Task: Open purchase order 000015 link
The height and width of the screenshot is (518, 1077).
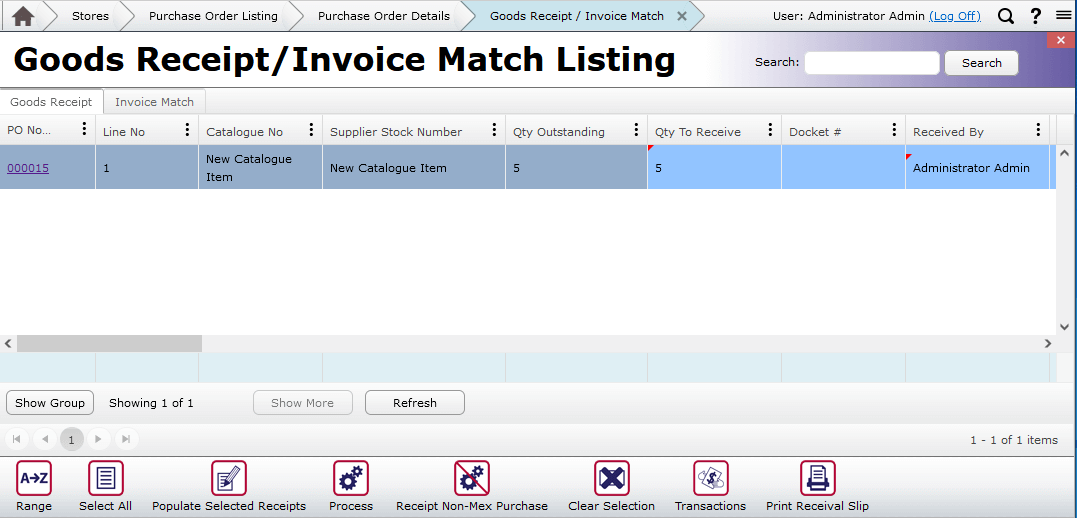Action: (x=28, y=168)
